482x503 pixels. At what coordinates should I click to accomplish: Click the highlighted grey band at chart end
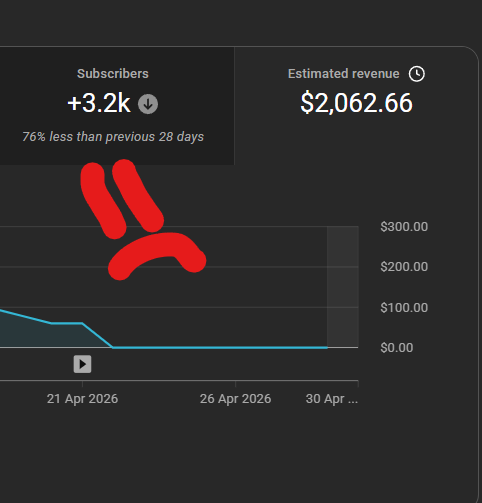(x=343, y=287)
